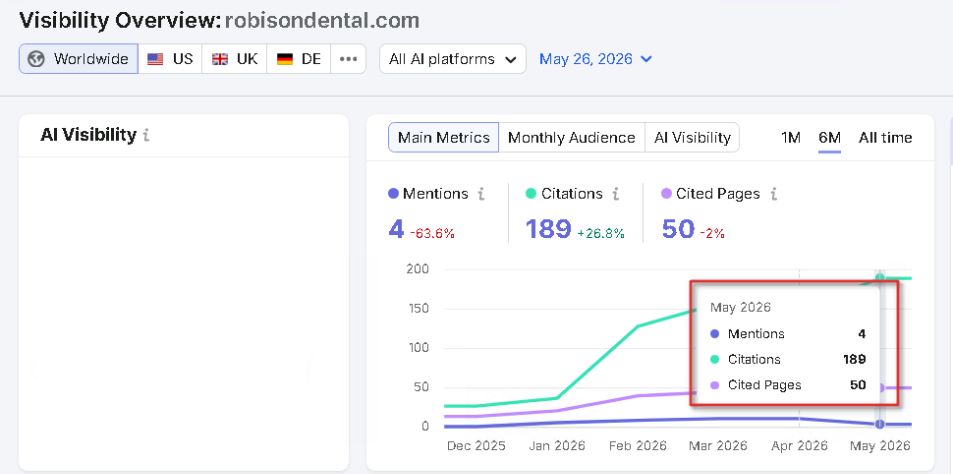Click the Mentions value 4
The height and width of the screenshot is (474, 953).
click(x=396, y=229)
